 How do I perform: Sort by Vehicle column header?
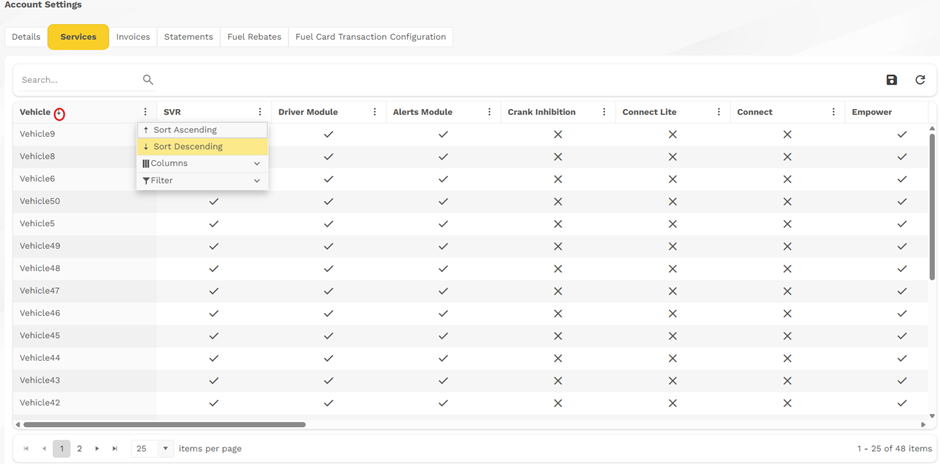click(x=35, y=112)
